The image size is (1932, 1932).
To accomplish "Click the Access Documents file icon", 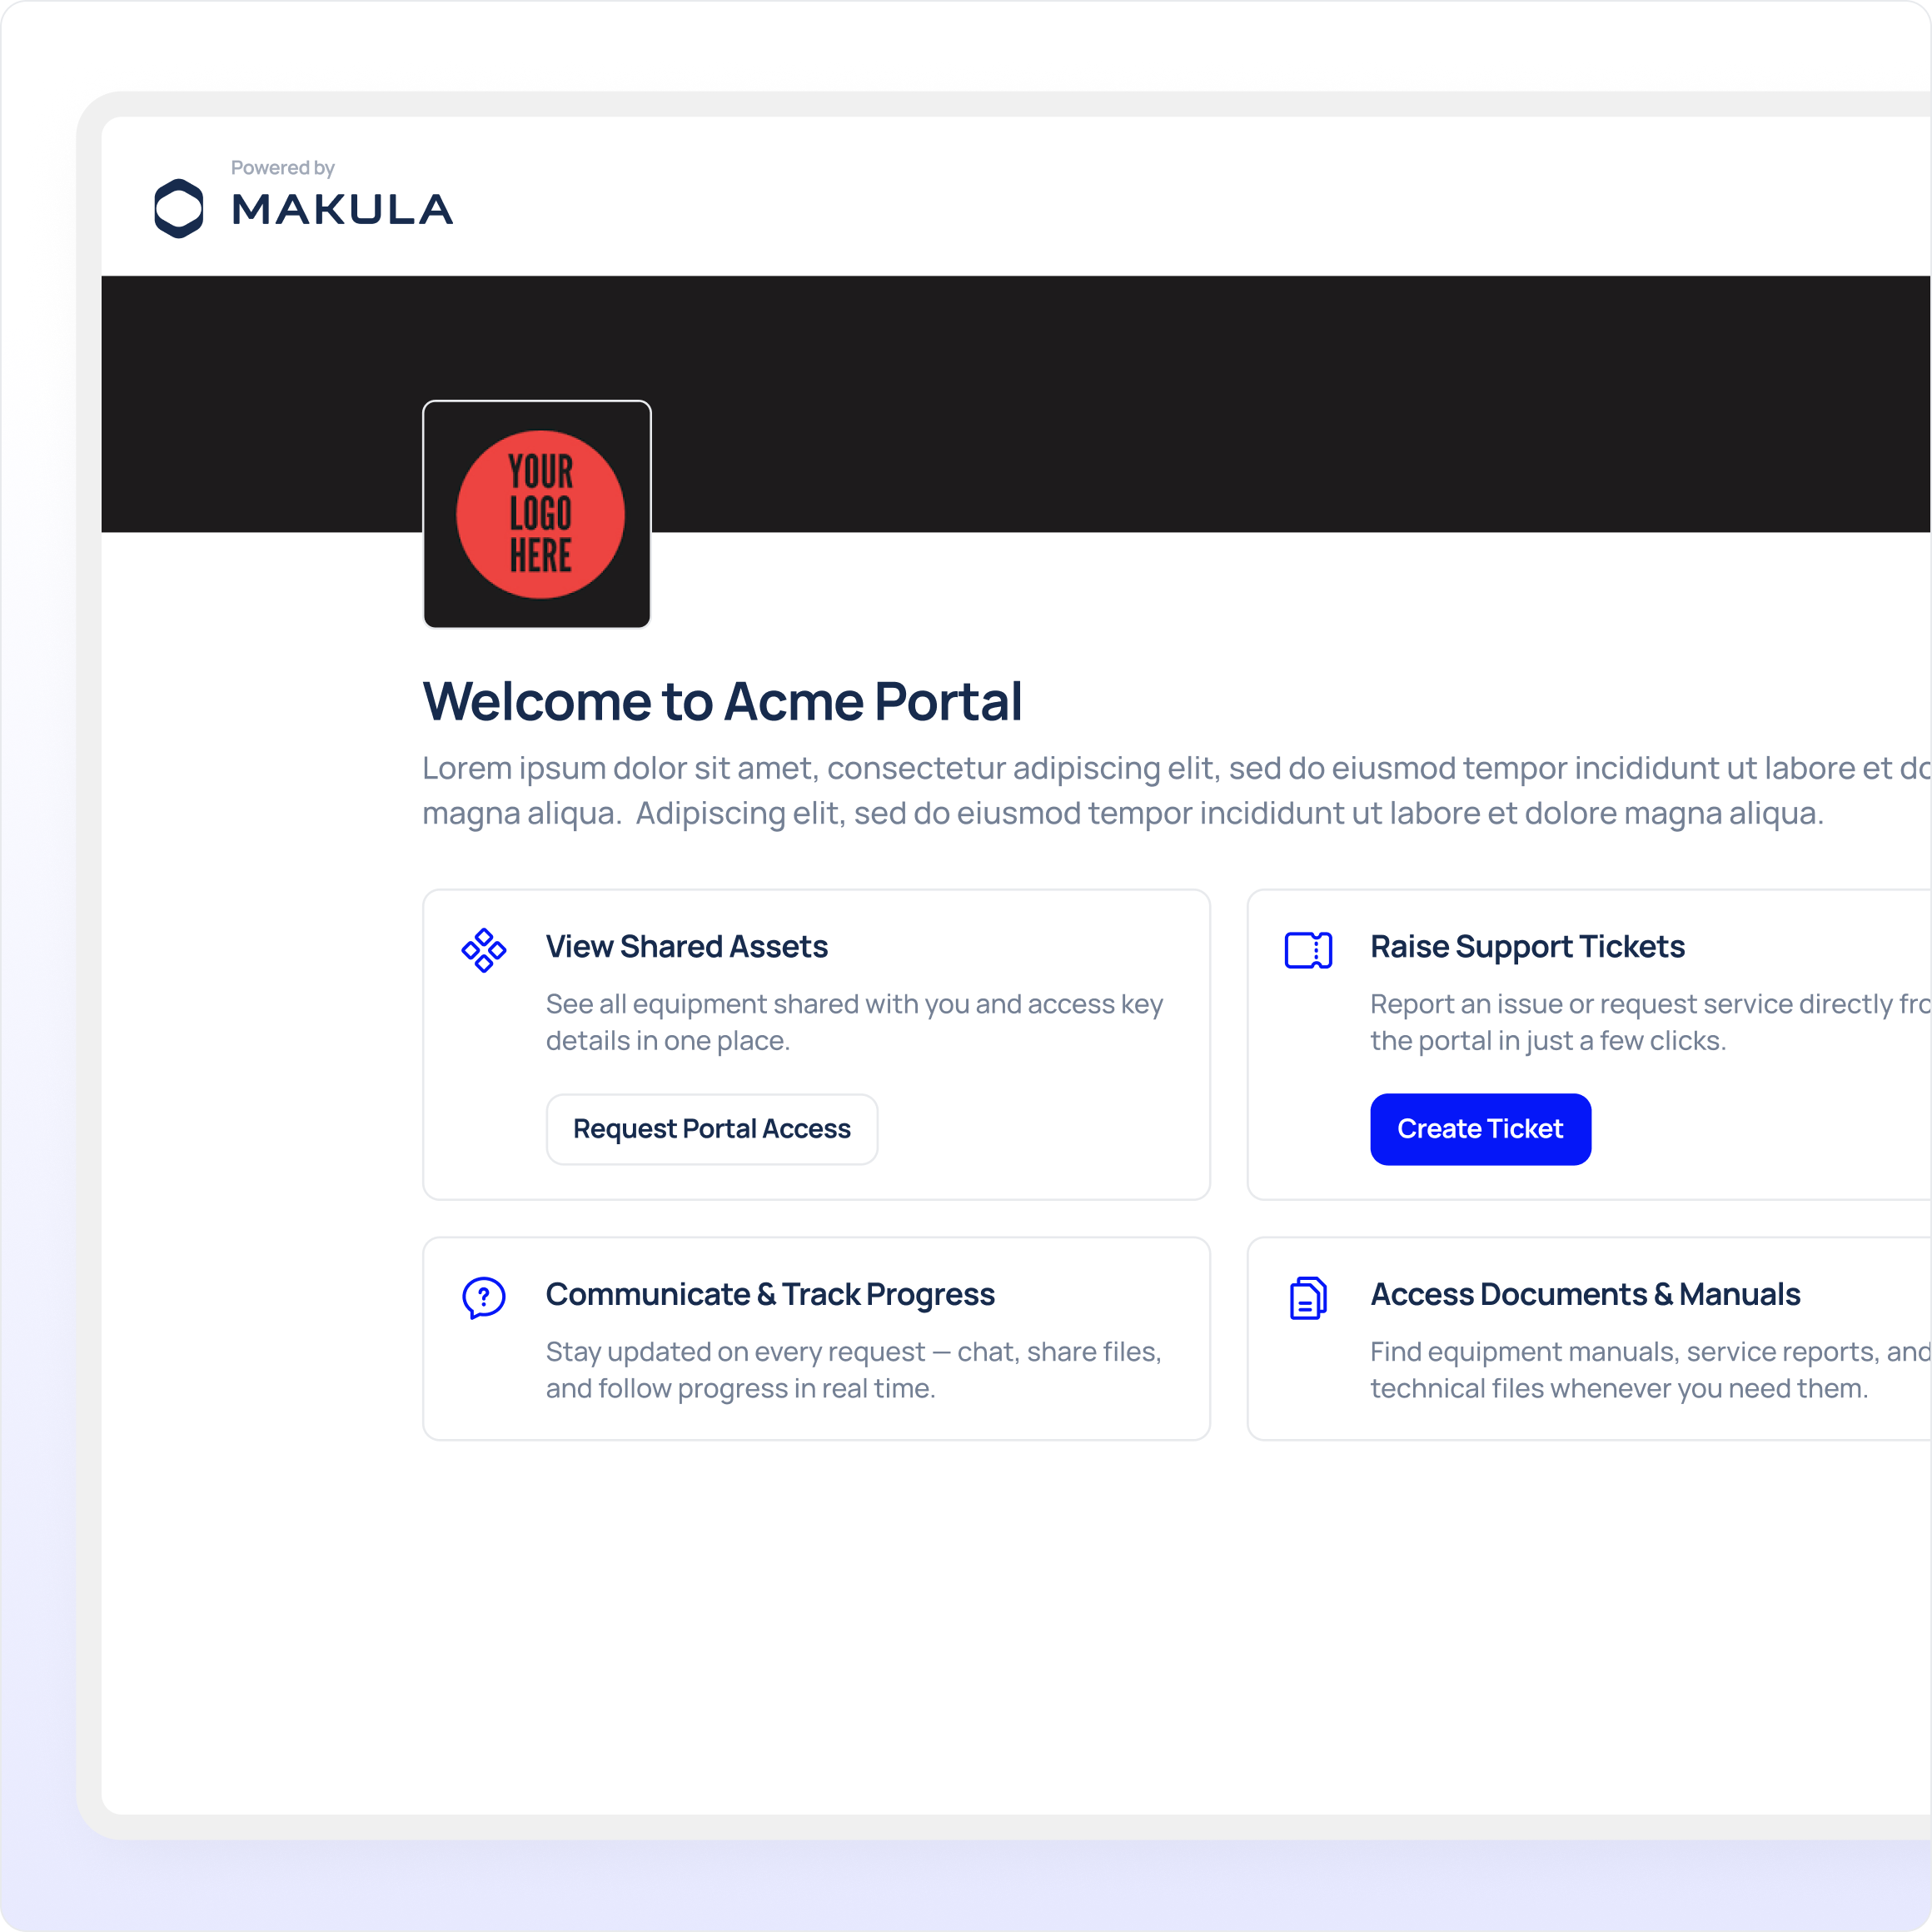I will (1308, 1298).
